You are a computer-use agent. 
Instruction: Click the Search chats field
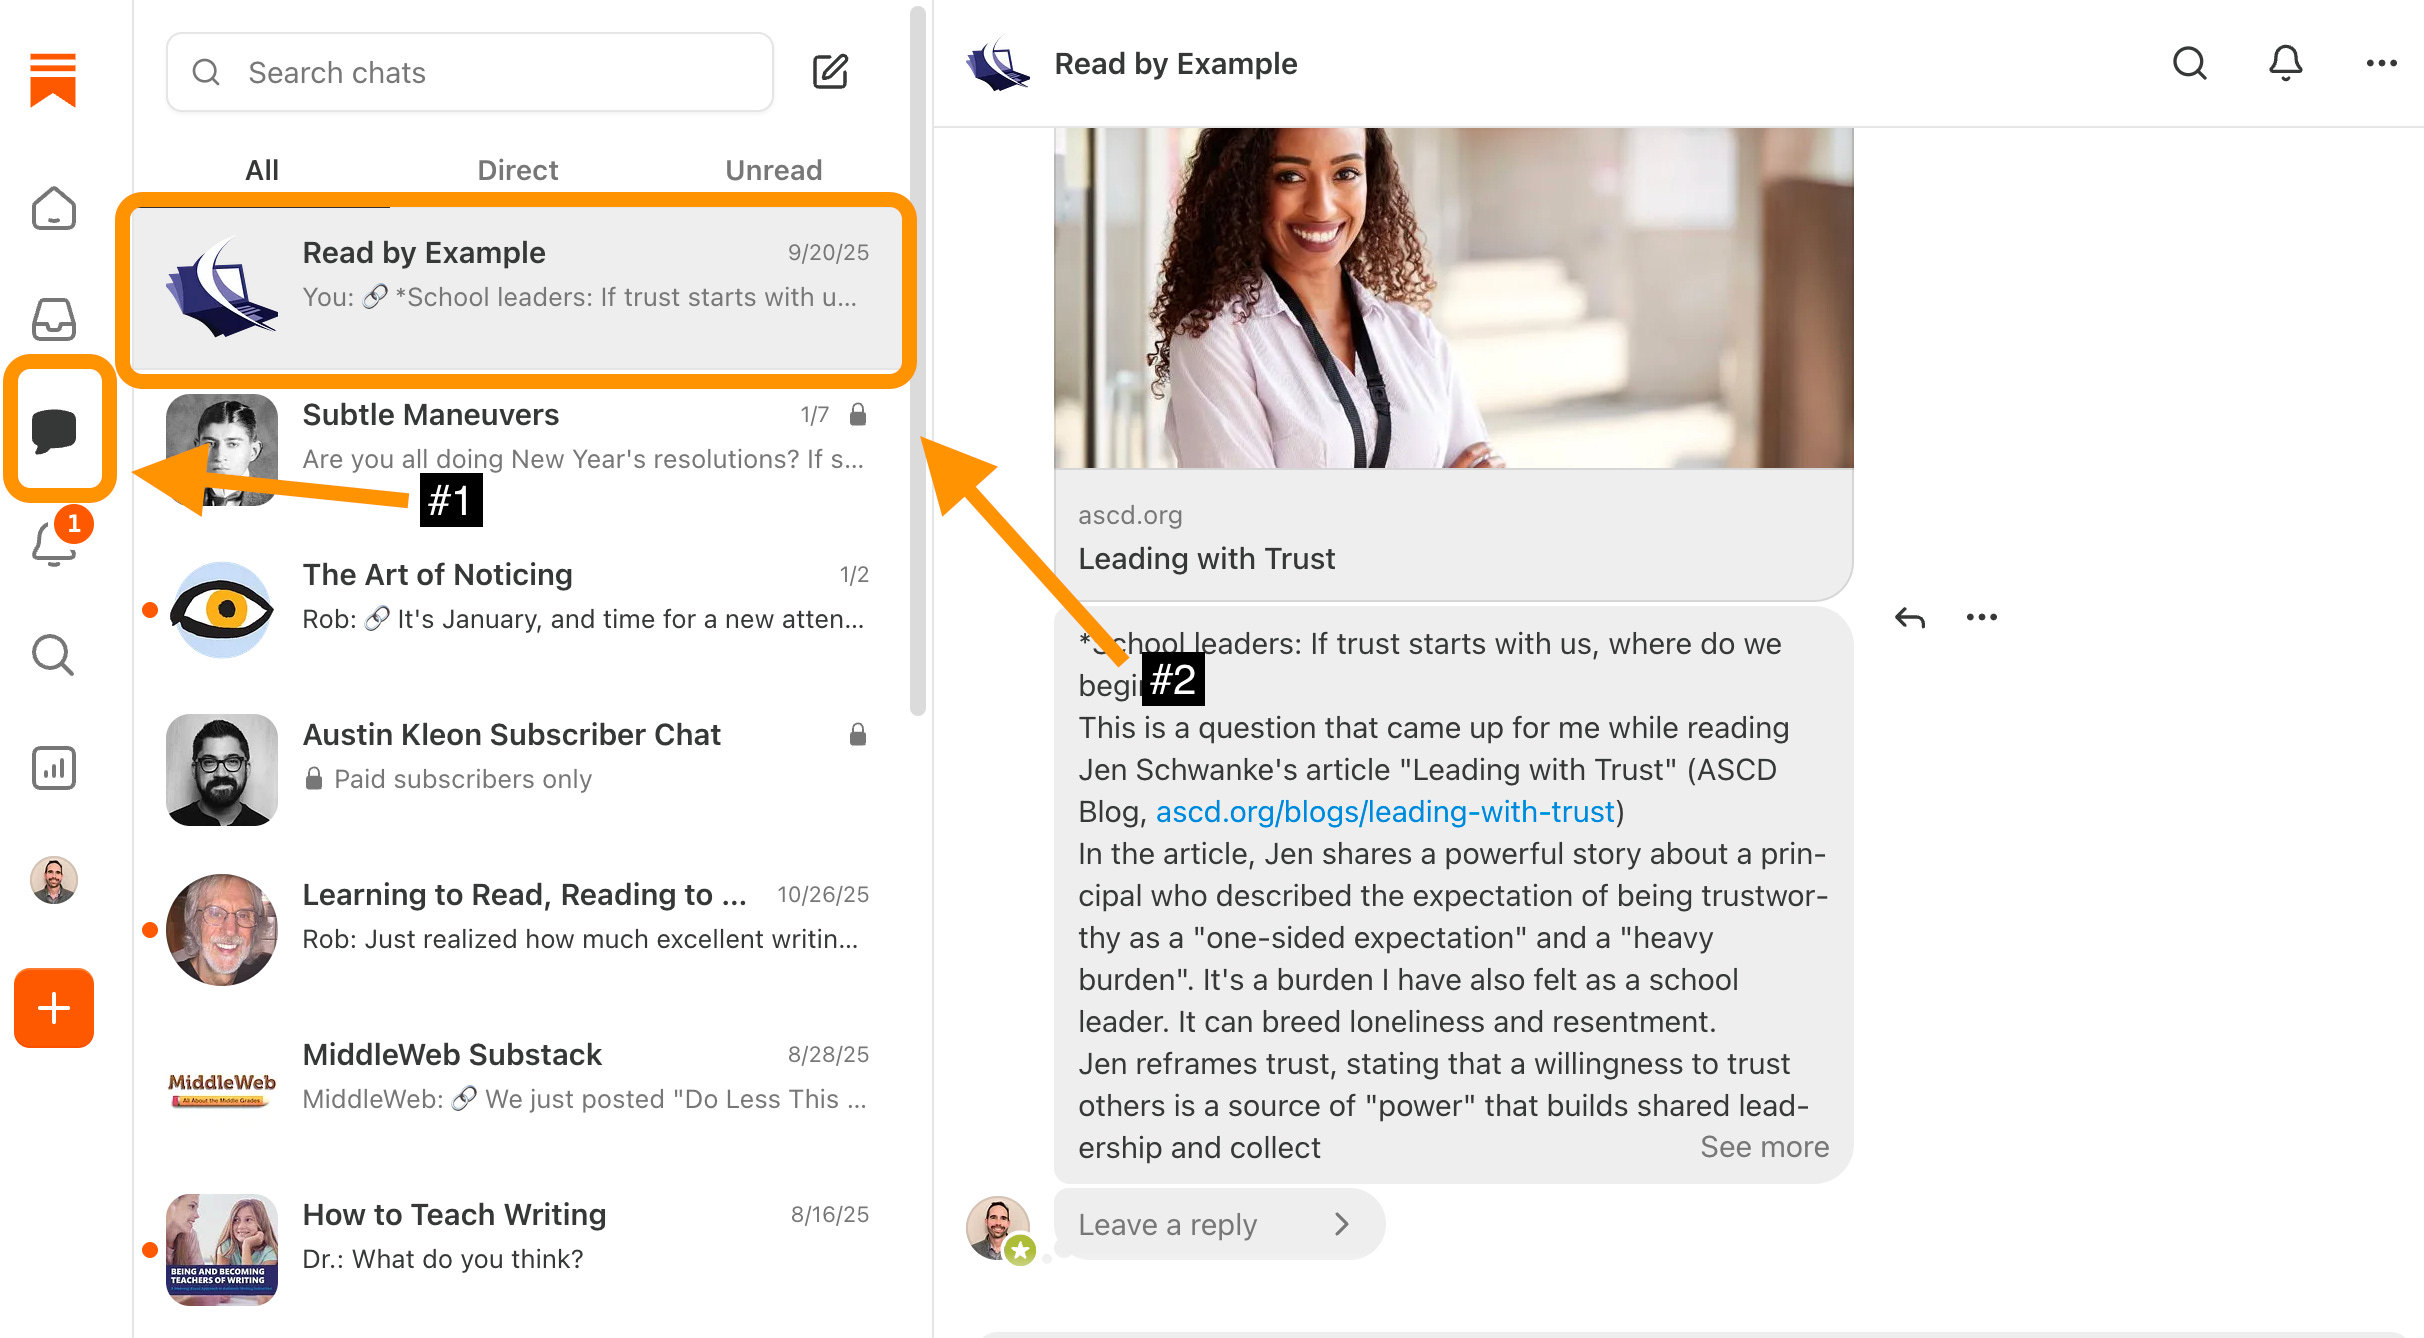pyautogui.click(x=470, y=72)
